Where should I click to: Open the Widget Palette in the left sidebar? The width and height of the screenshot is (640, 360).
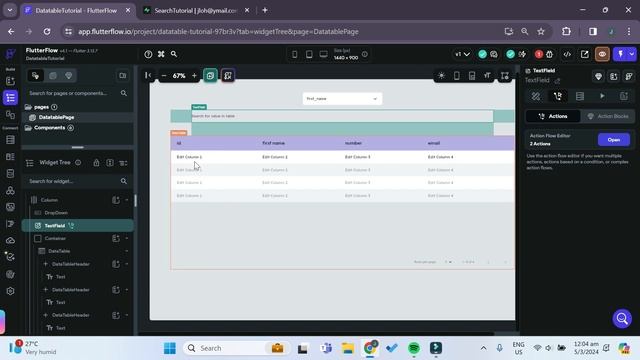pyautogui.click(x=10, y=81)
